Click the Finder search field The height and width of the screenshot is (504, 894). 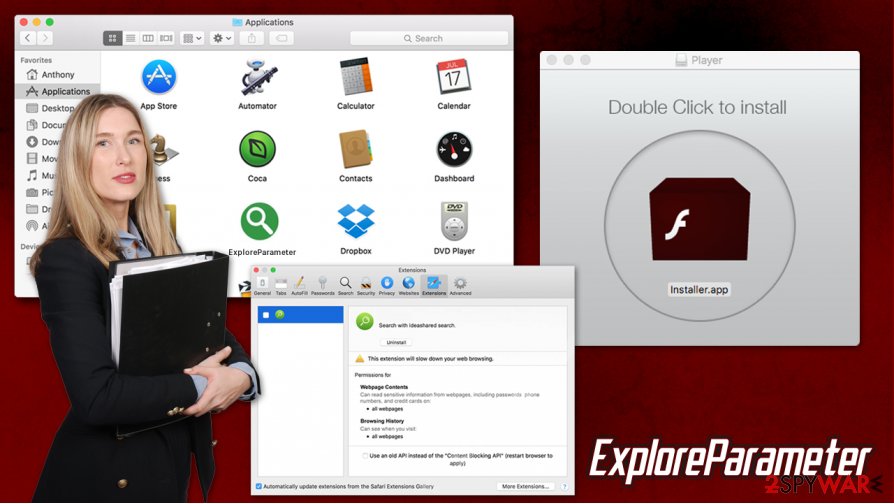429,38
